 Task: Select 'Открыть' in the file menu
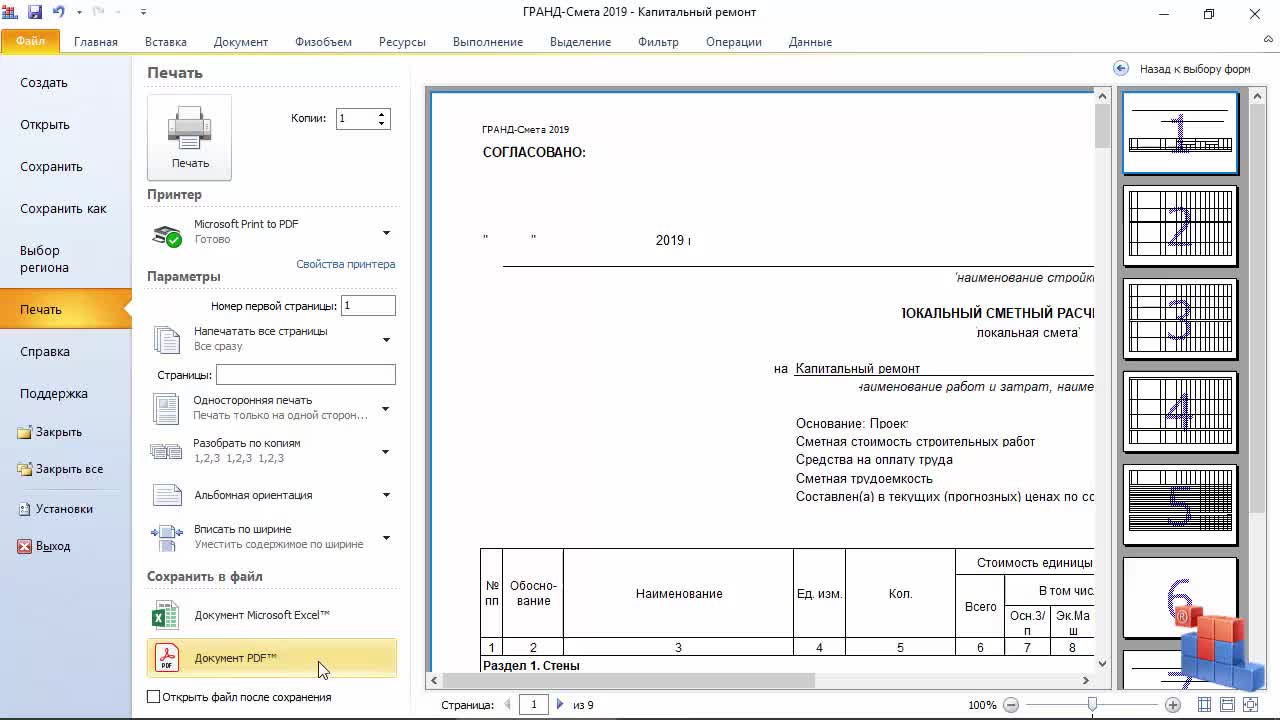(x=65, y=125)
